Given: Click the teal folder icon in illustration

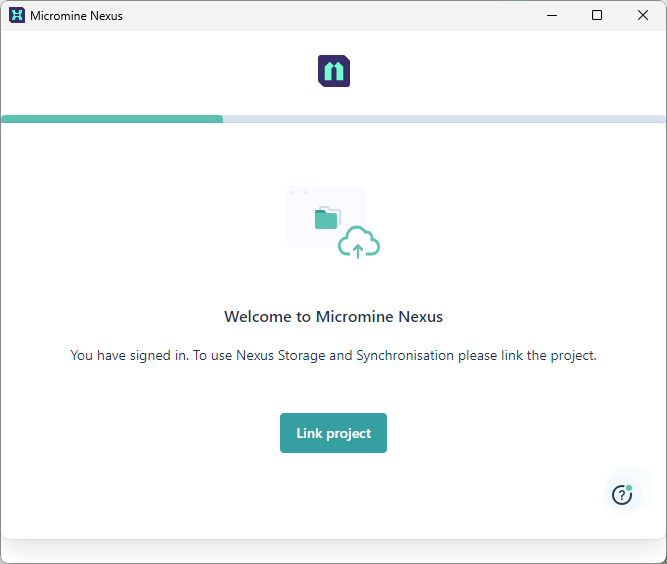Looking at the screenshot, I should click(x=326, y=218).
